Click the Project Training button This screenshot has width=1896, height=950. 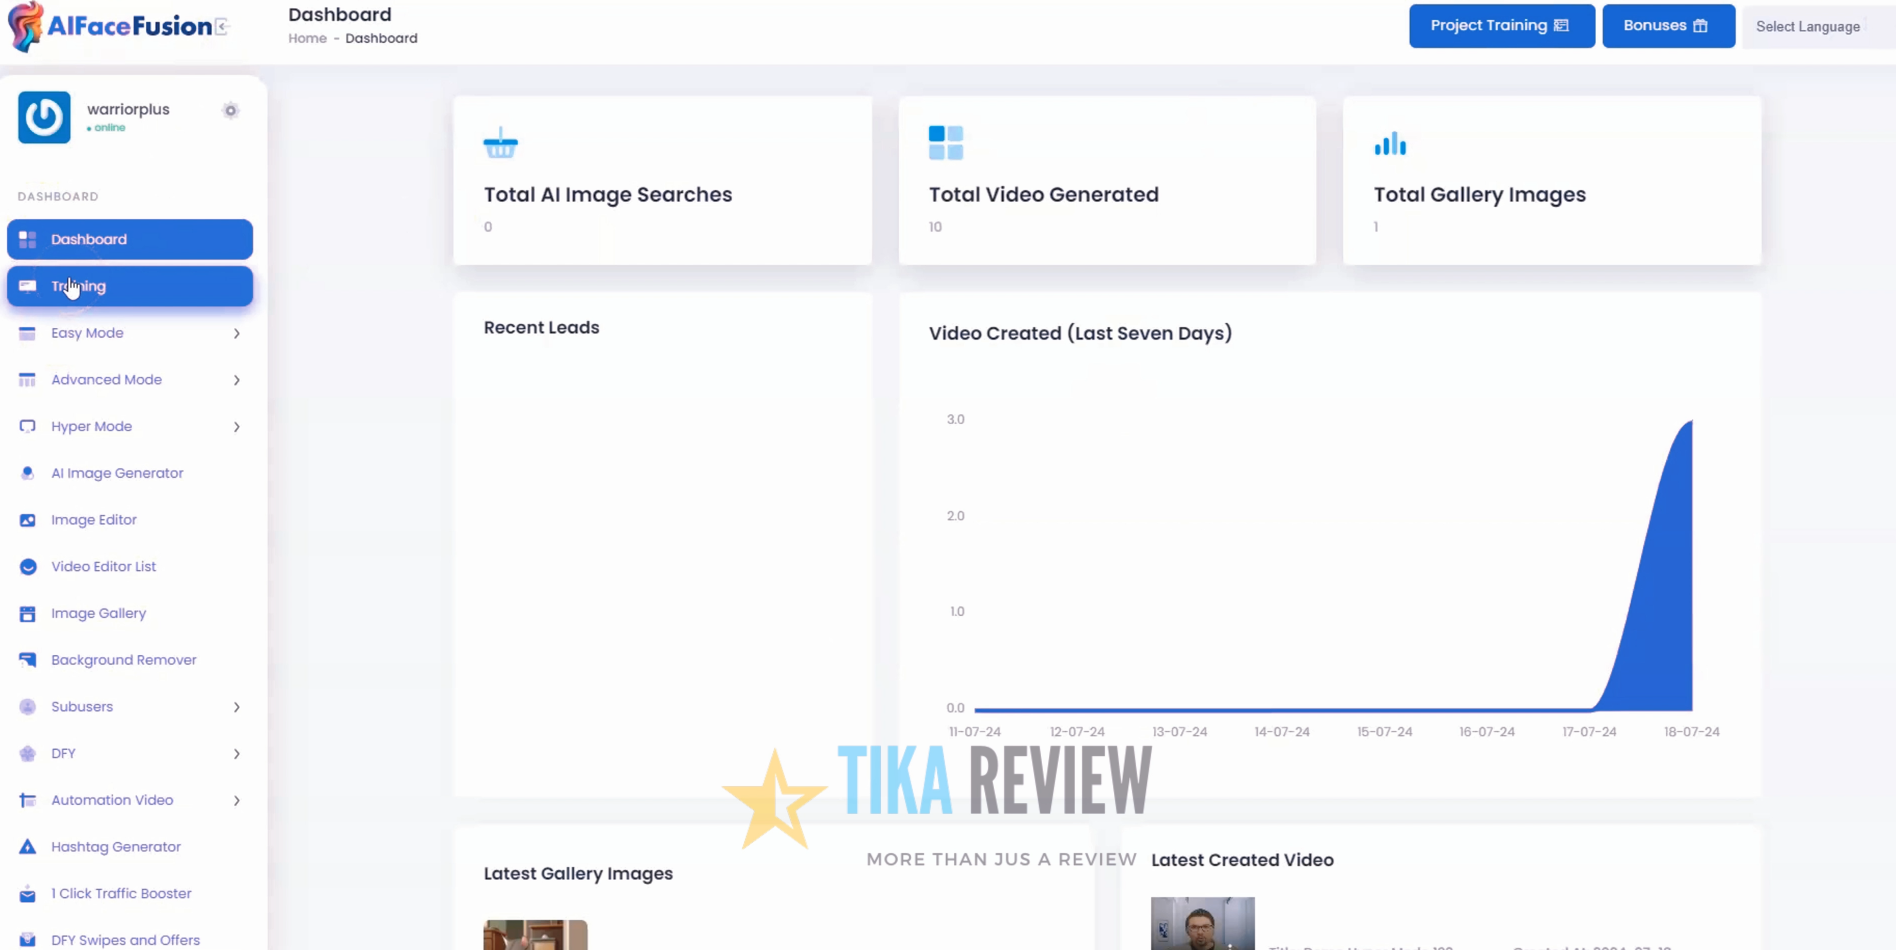pos(1501,26)
